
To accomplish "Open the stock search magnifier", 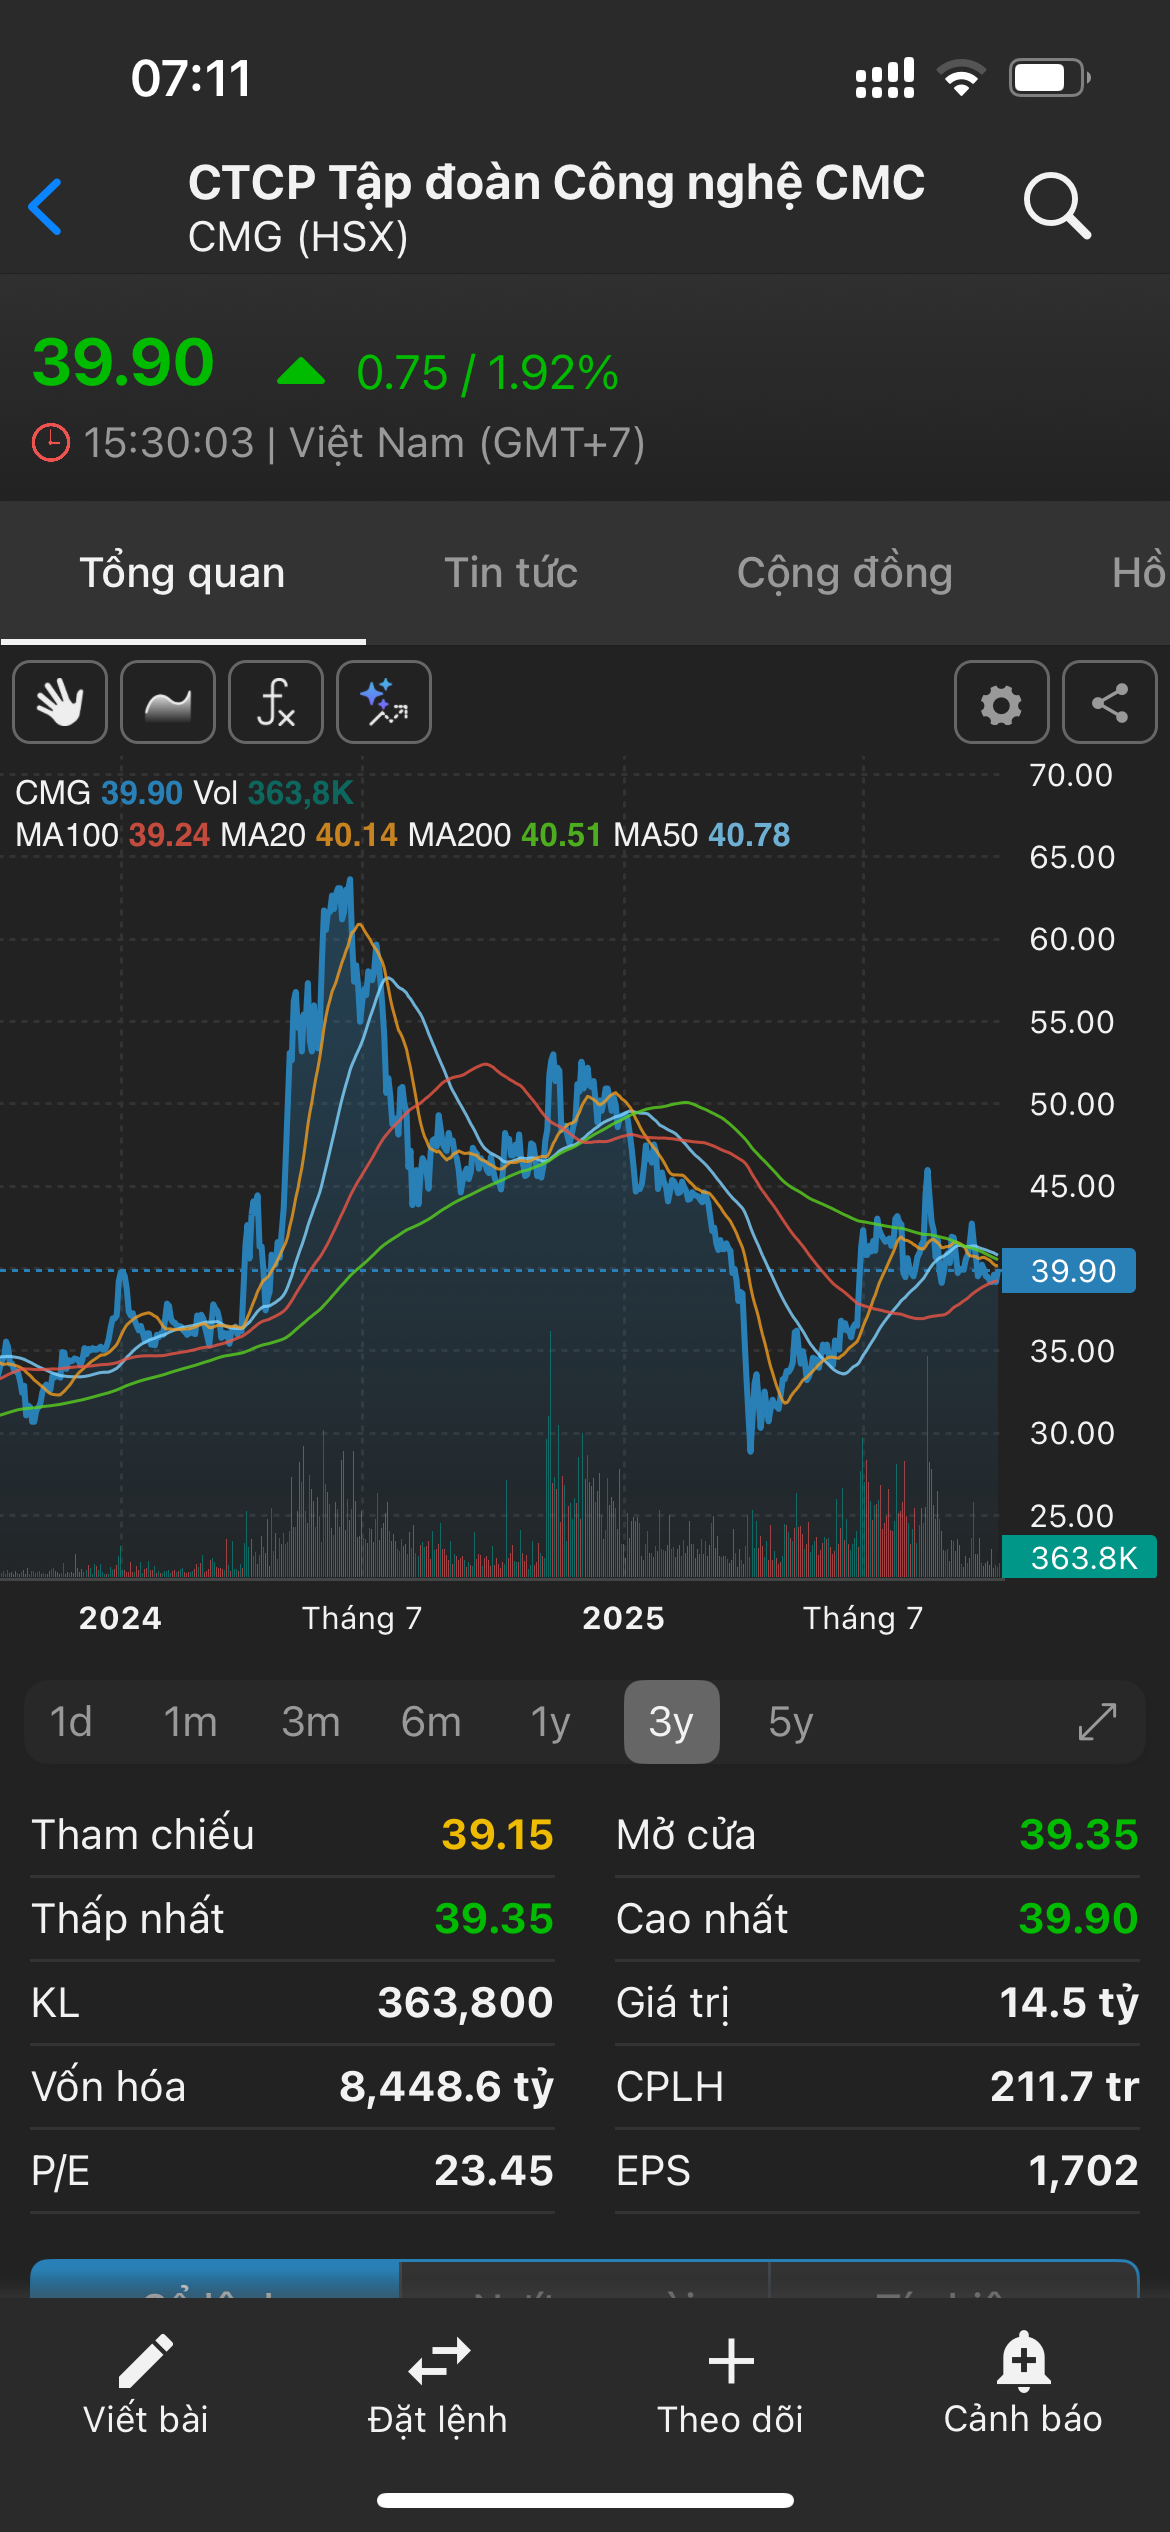I will (x=1056, y=206).
